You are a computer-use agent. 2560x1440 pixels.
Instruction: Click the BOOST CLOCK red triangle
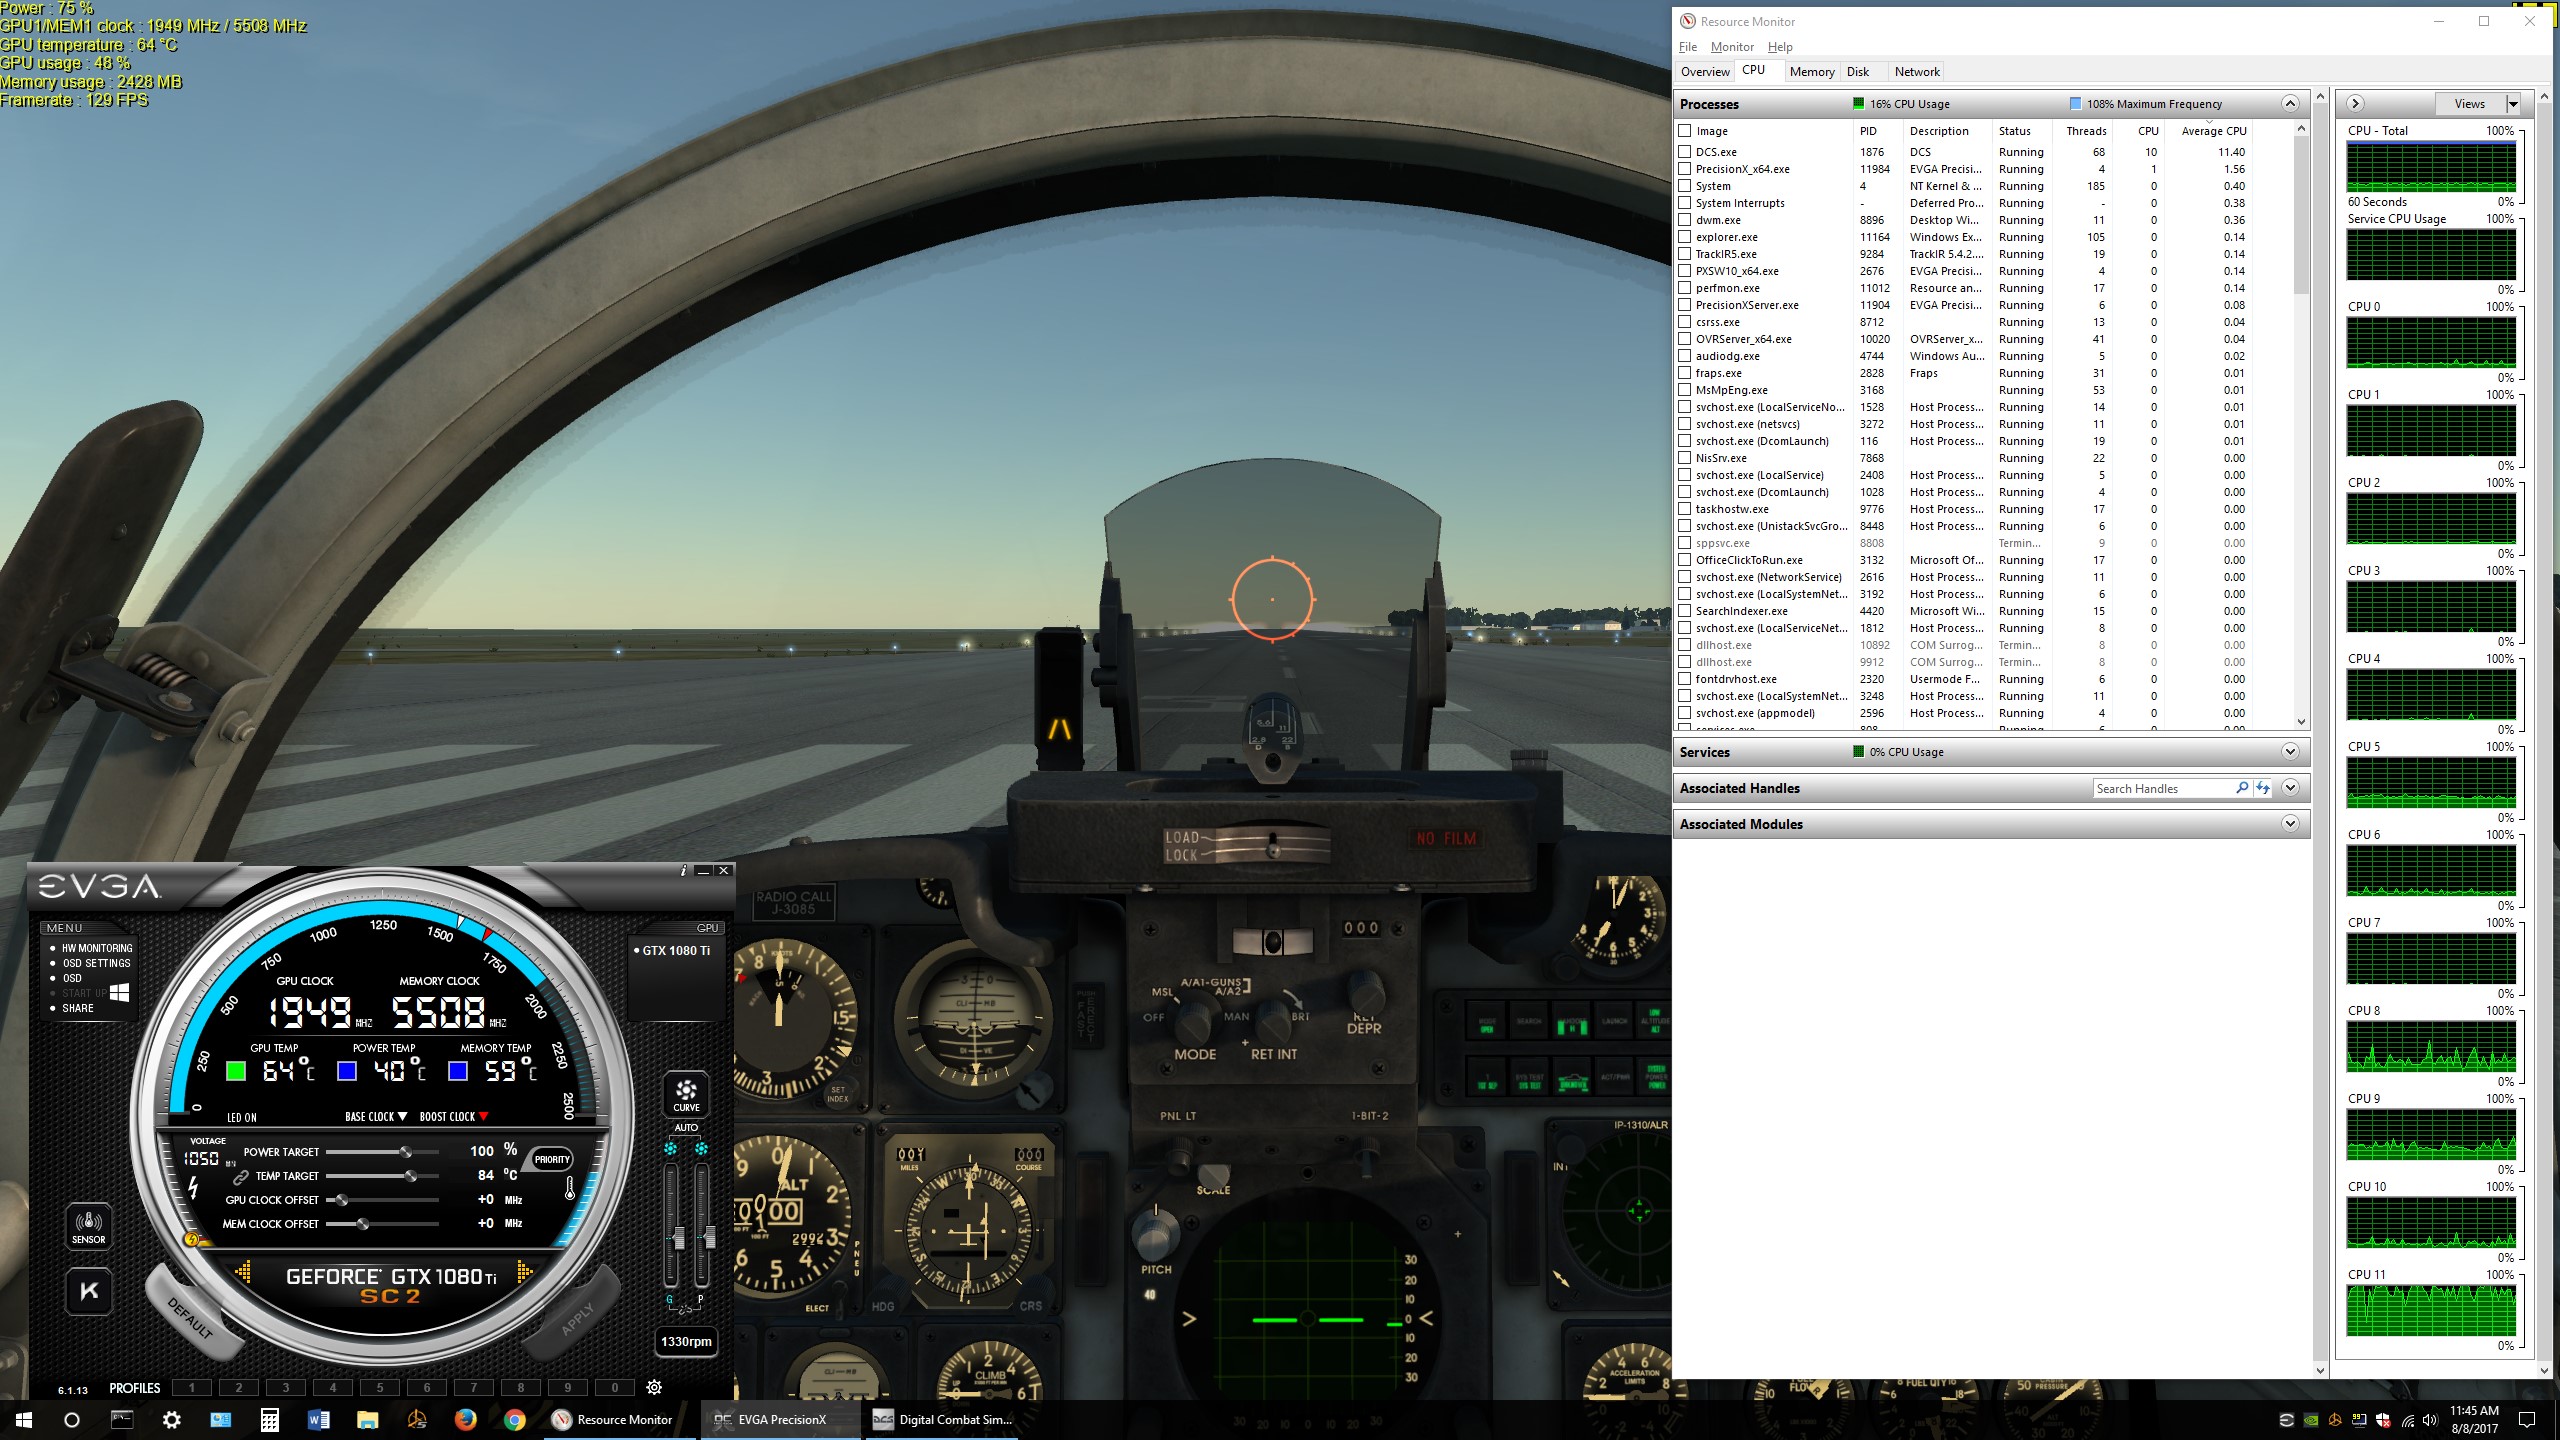484,1116
